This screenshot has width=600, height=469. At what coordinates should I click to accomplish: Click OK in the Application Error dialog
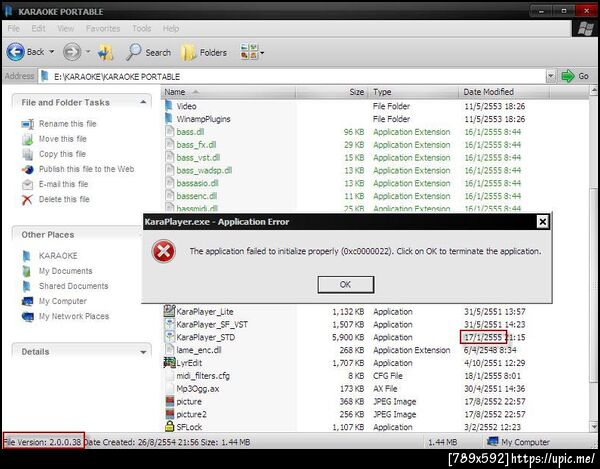[x=346, y=285]
